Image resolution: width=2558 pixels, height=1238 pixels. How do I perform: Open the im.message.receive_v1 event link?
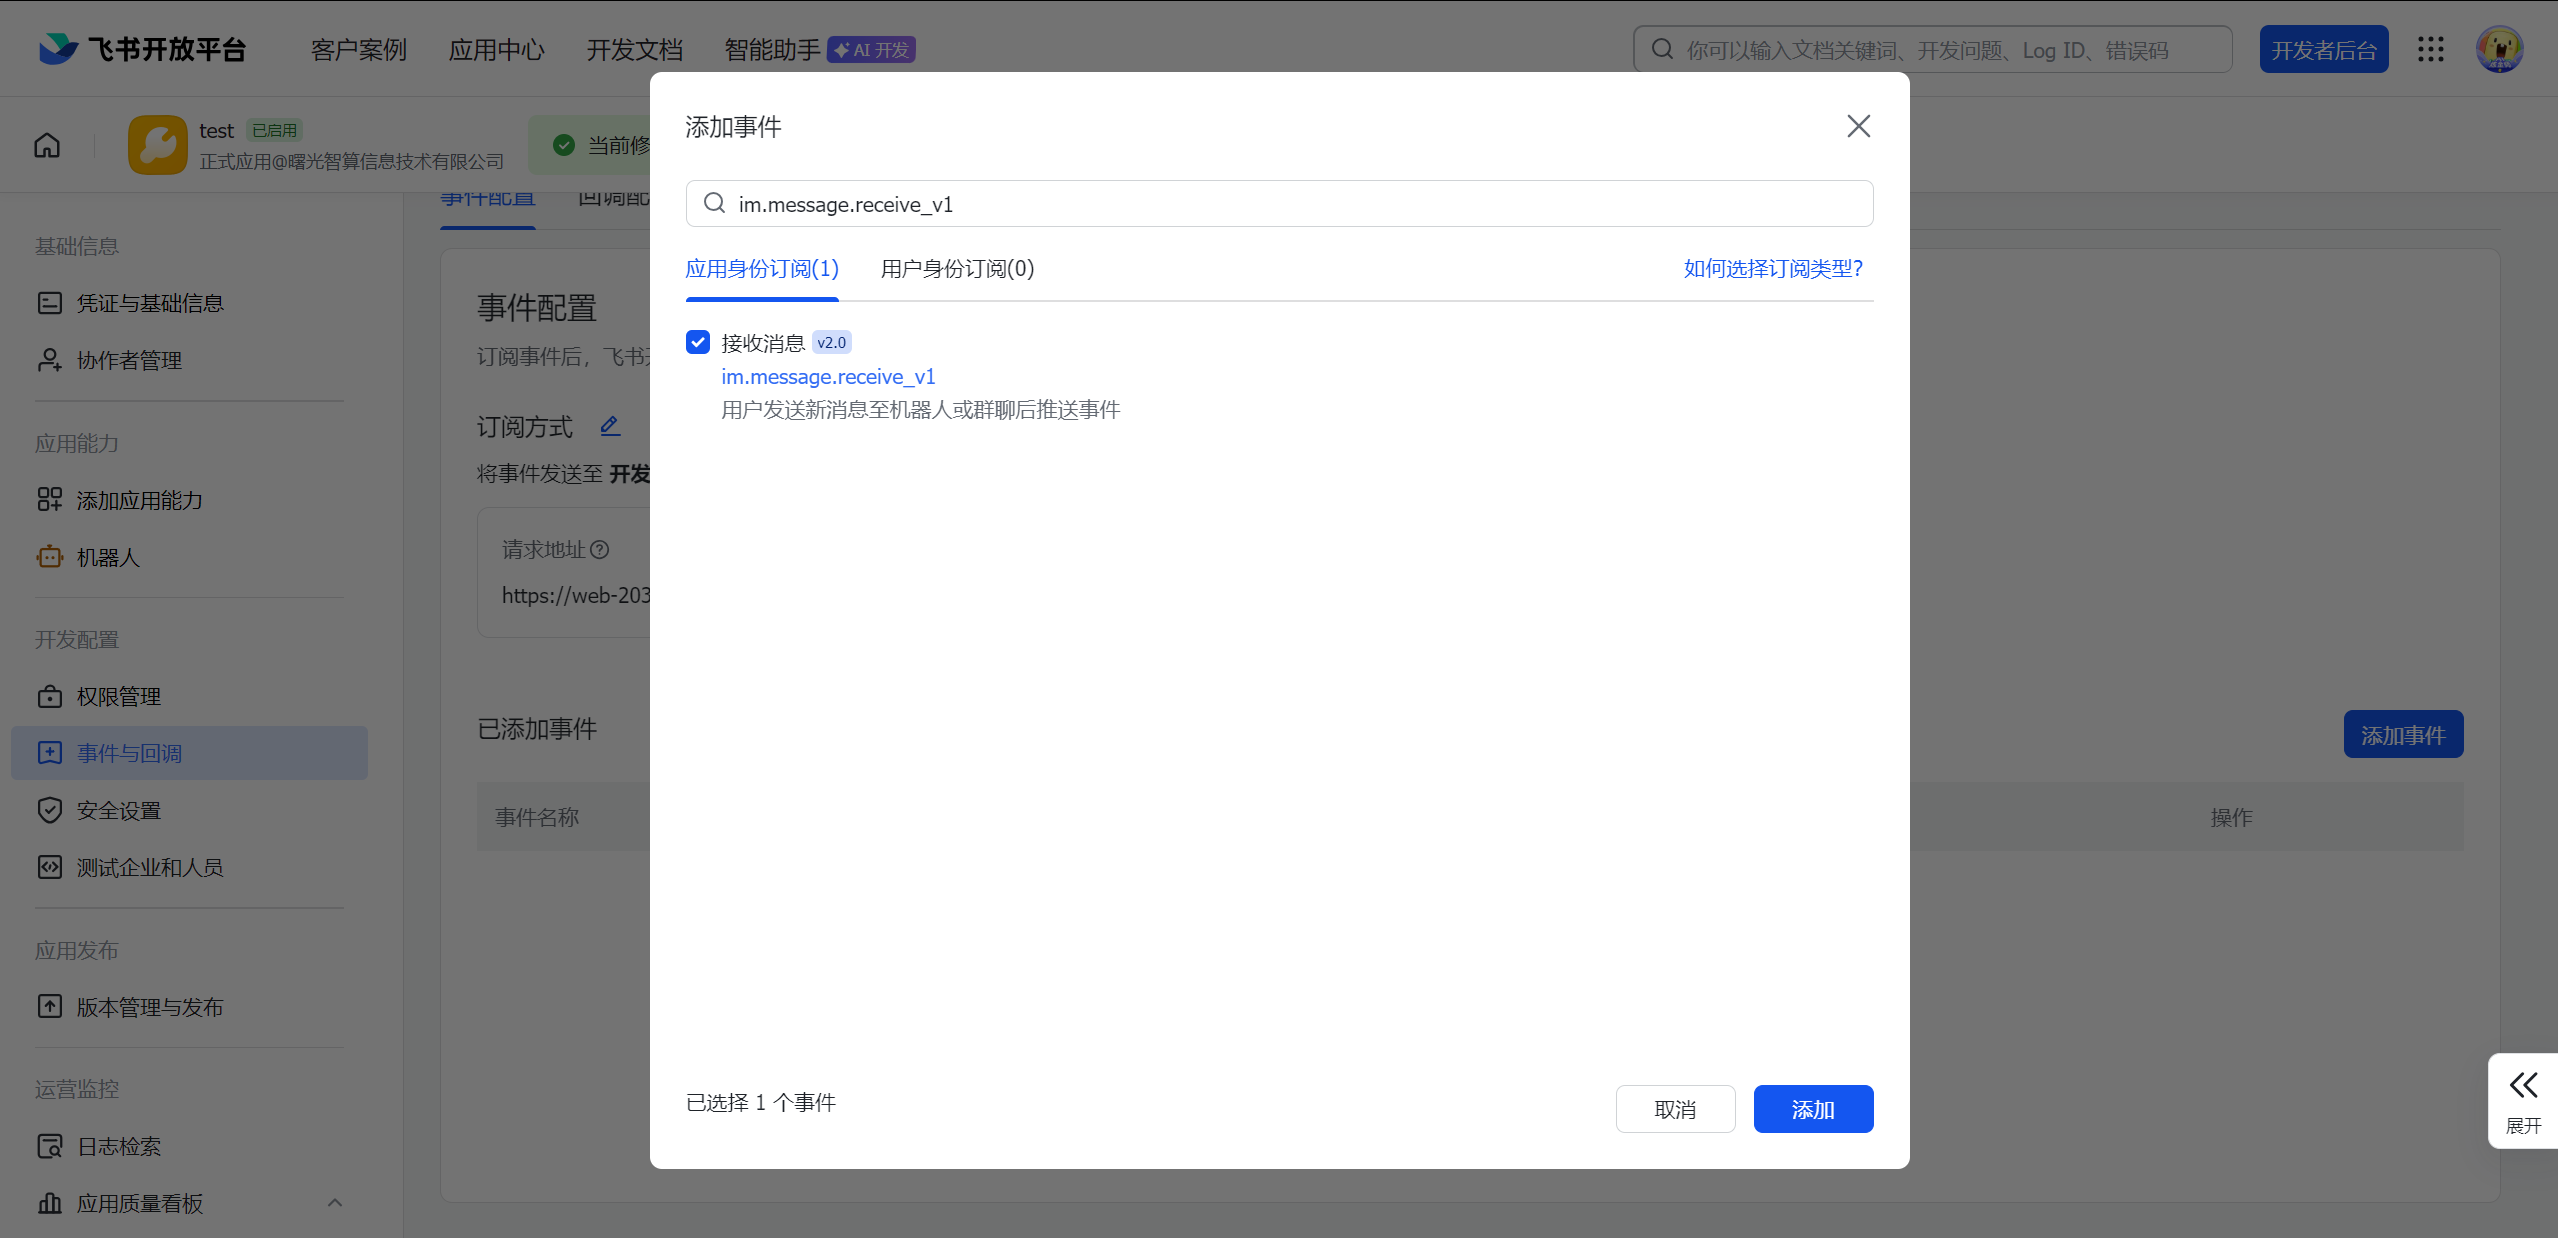pyautogui.click(x=827, y=377)
